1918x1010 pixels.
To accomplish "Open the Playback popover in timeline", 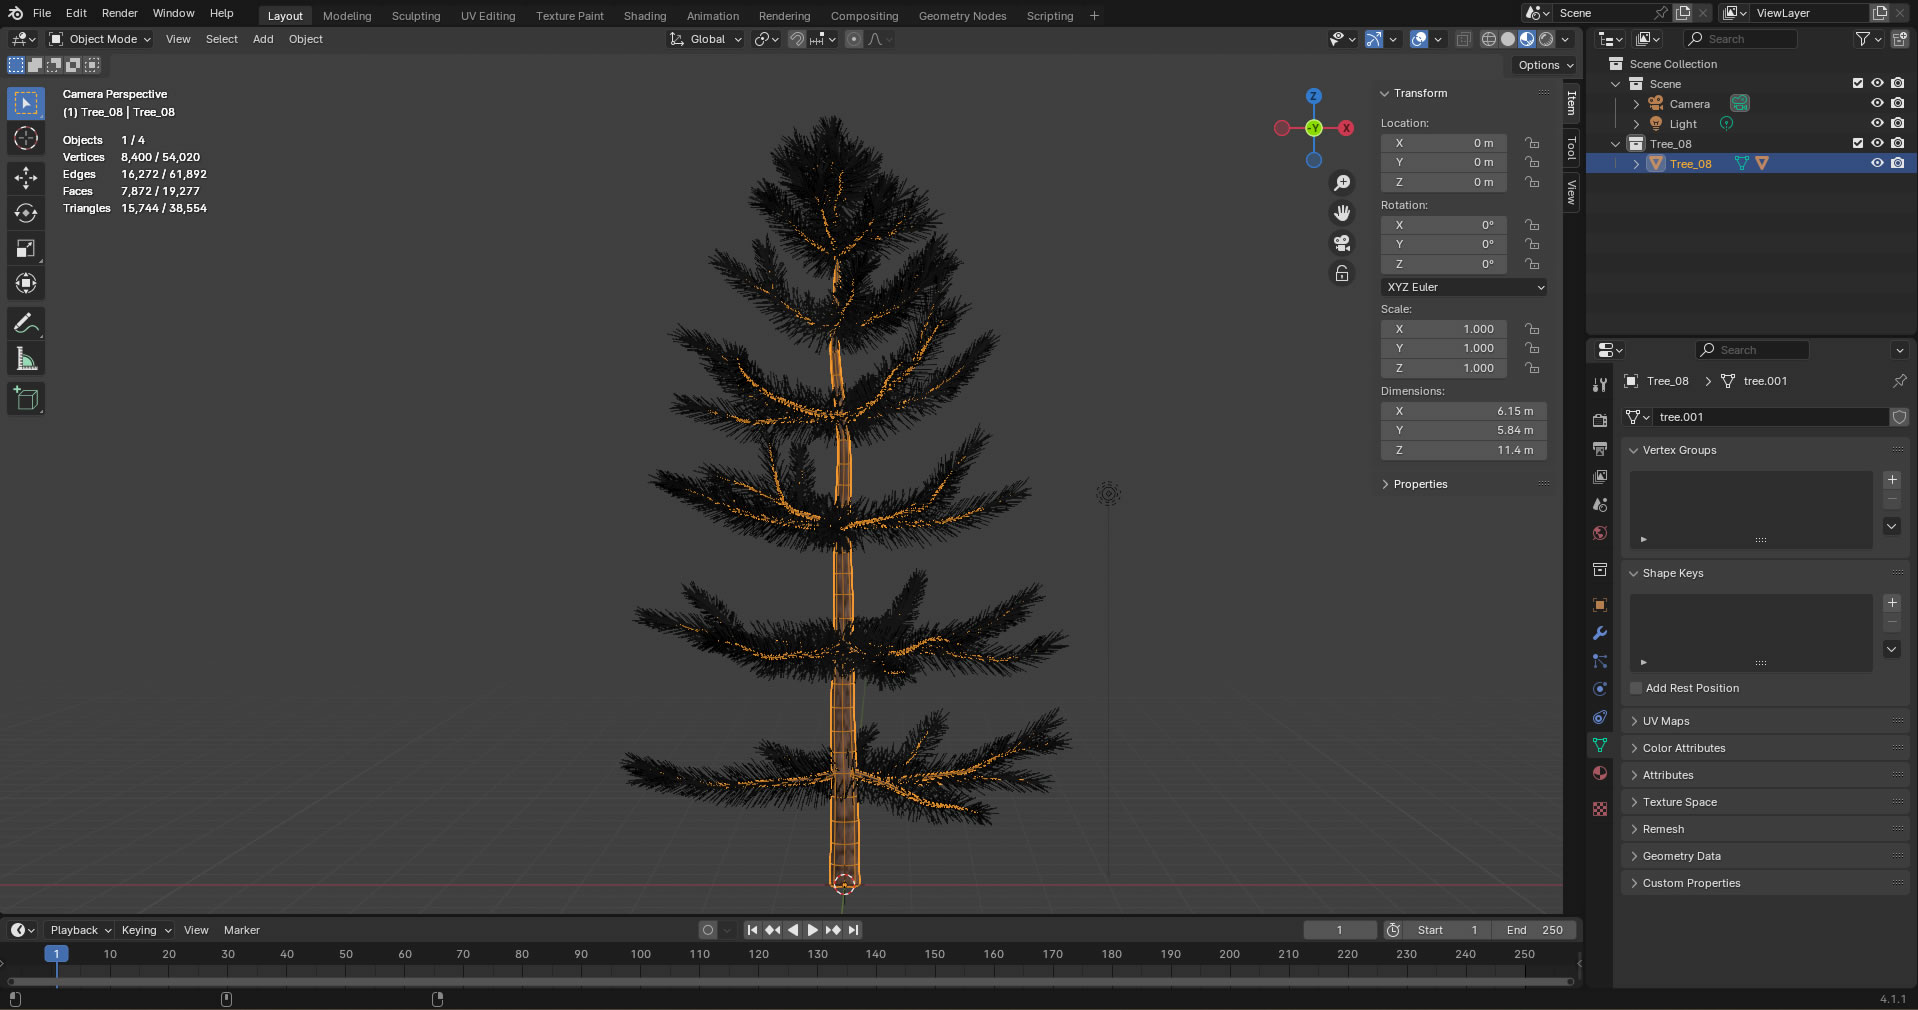I will pos(80,930).
